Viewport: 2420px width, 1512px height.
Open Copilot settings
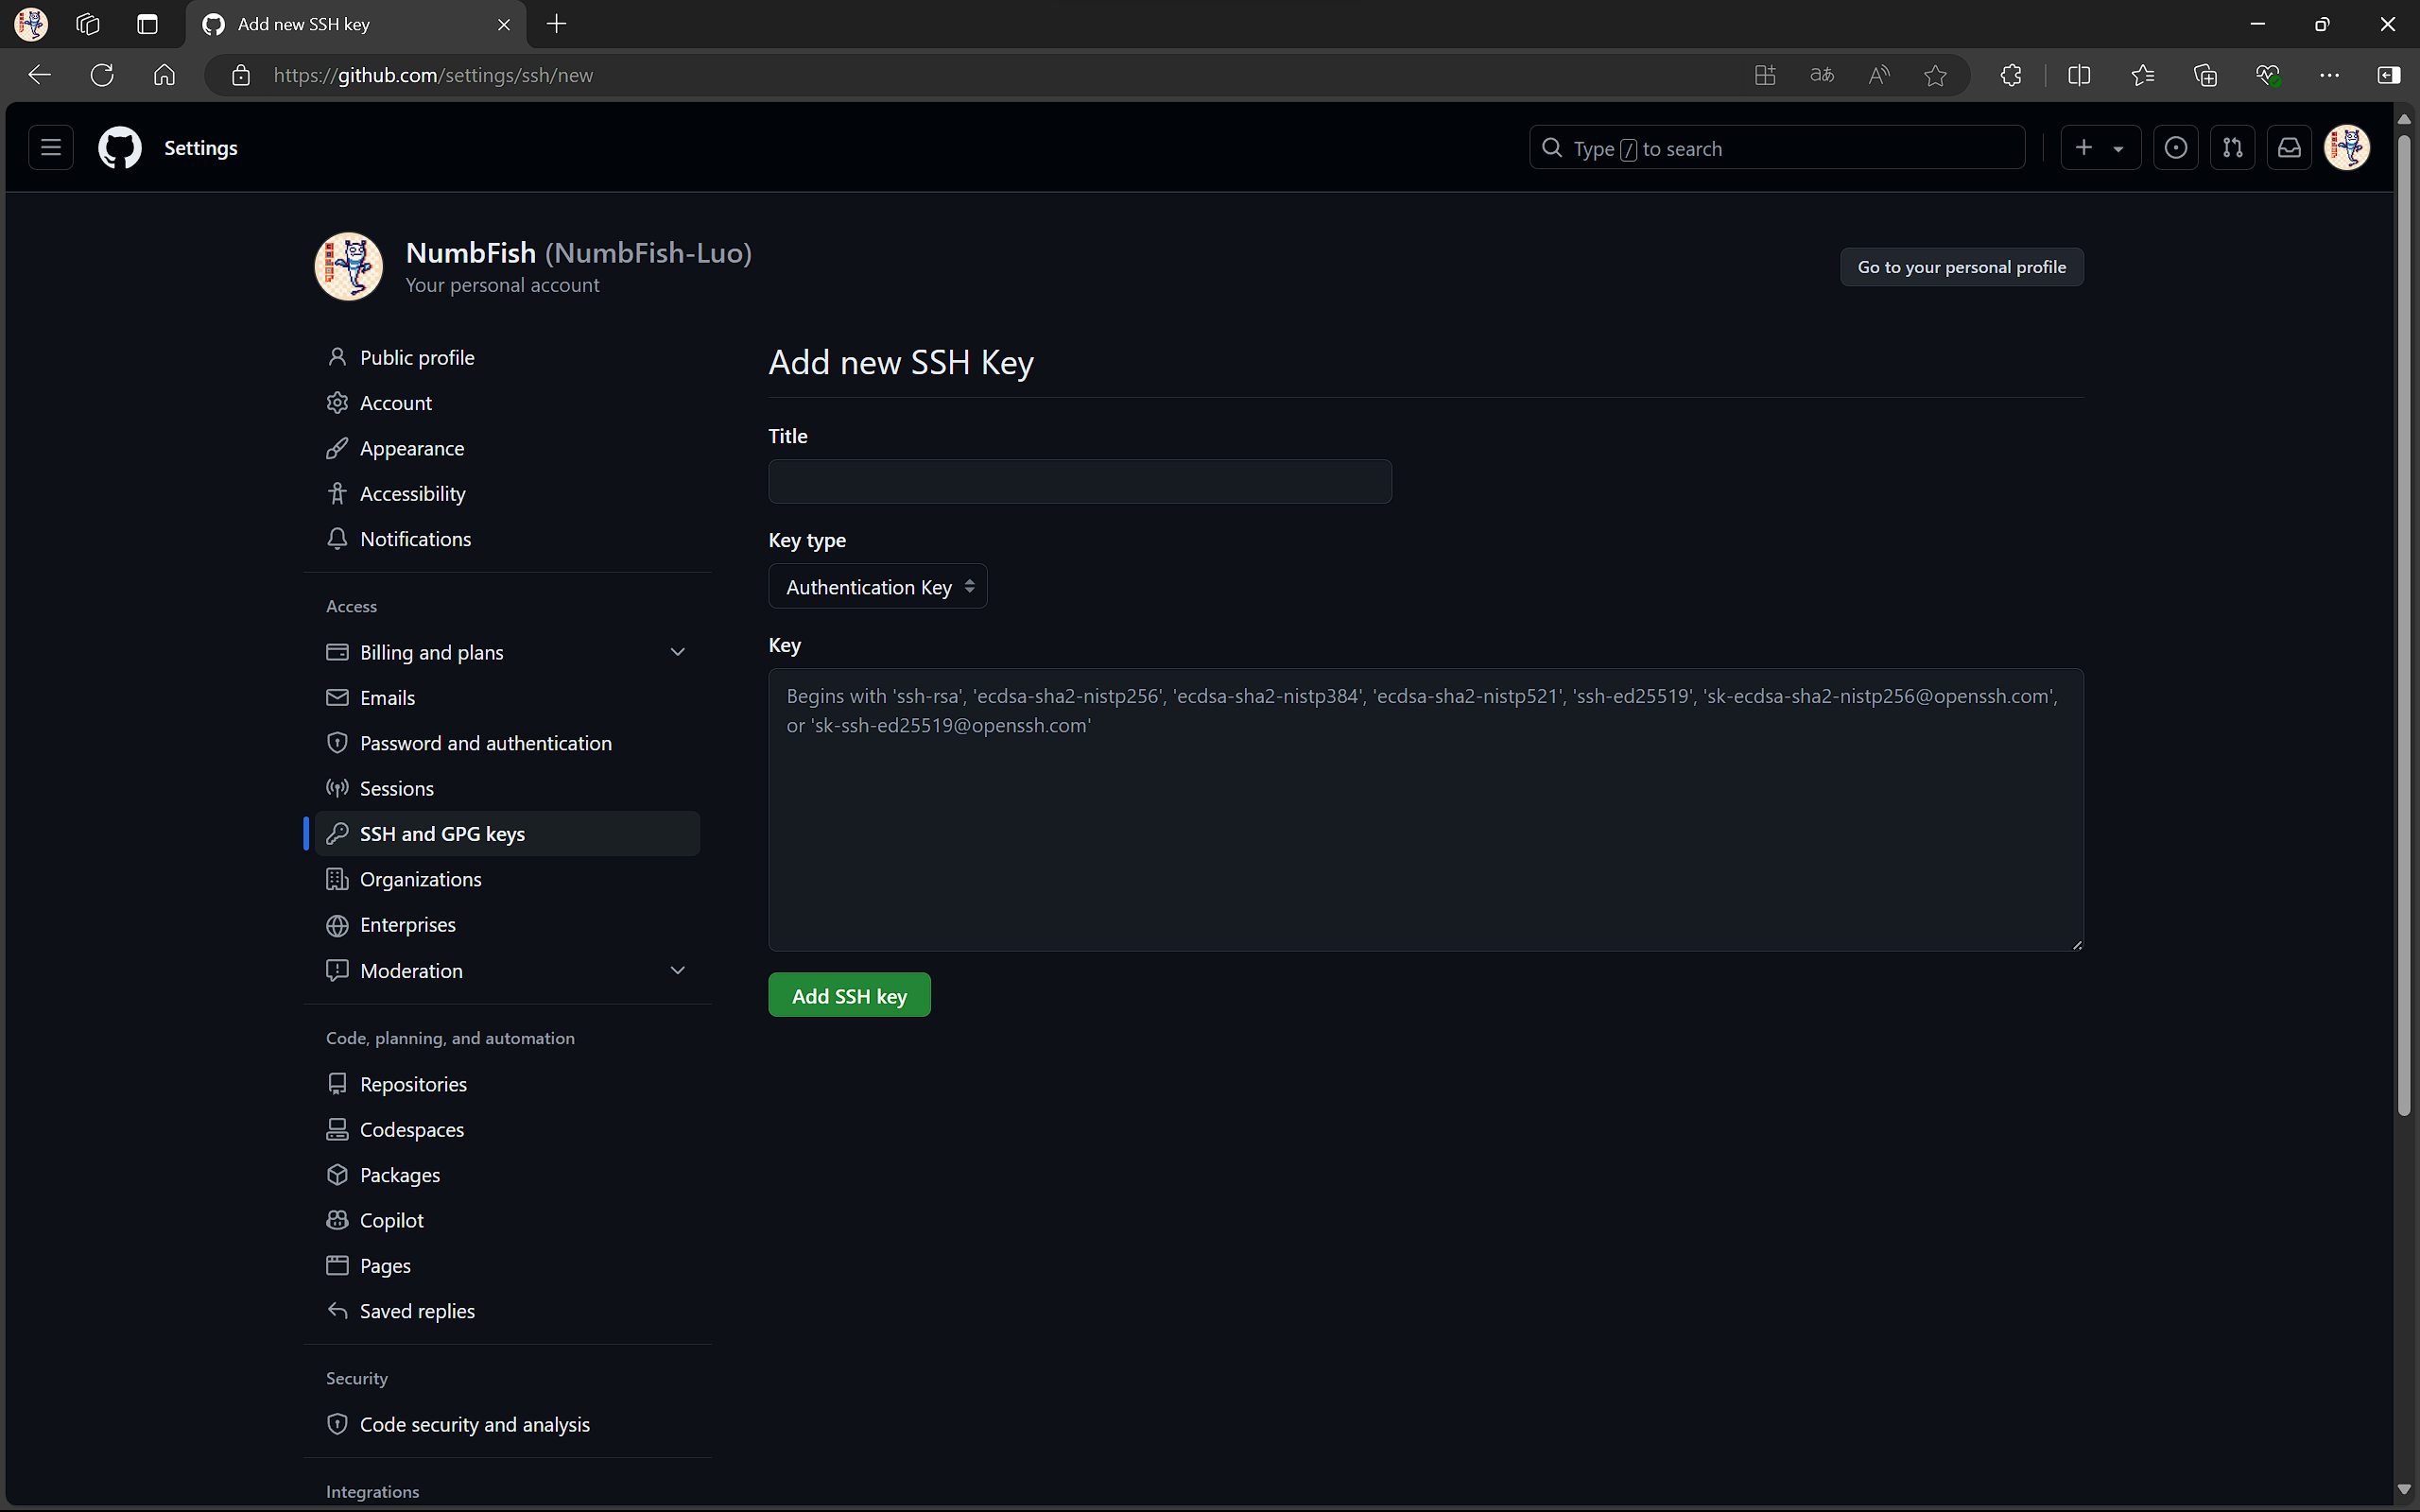507,1220
